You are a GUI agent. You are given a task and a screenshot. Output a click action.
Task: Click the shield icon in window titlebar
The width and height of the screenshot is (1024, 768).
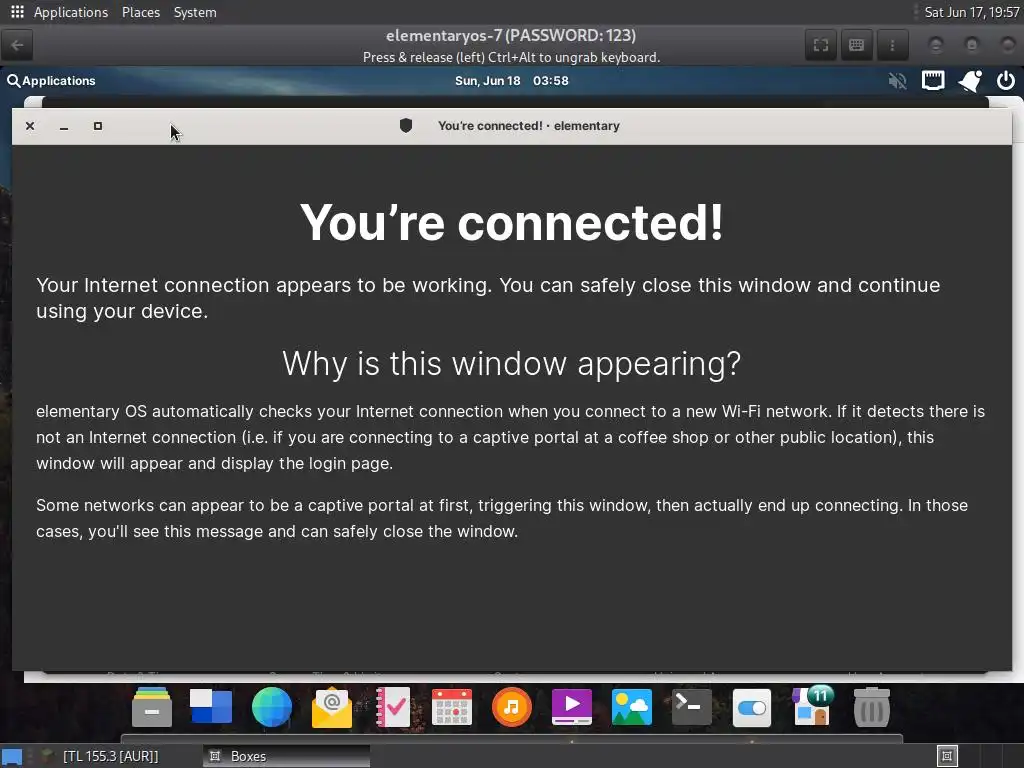[x=406, y=125]
